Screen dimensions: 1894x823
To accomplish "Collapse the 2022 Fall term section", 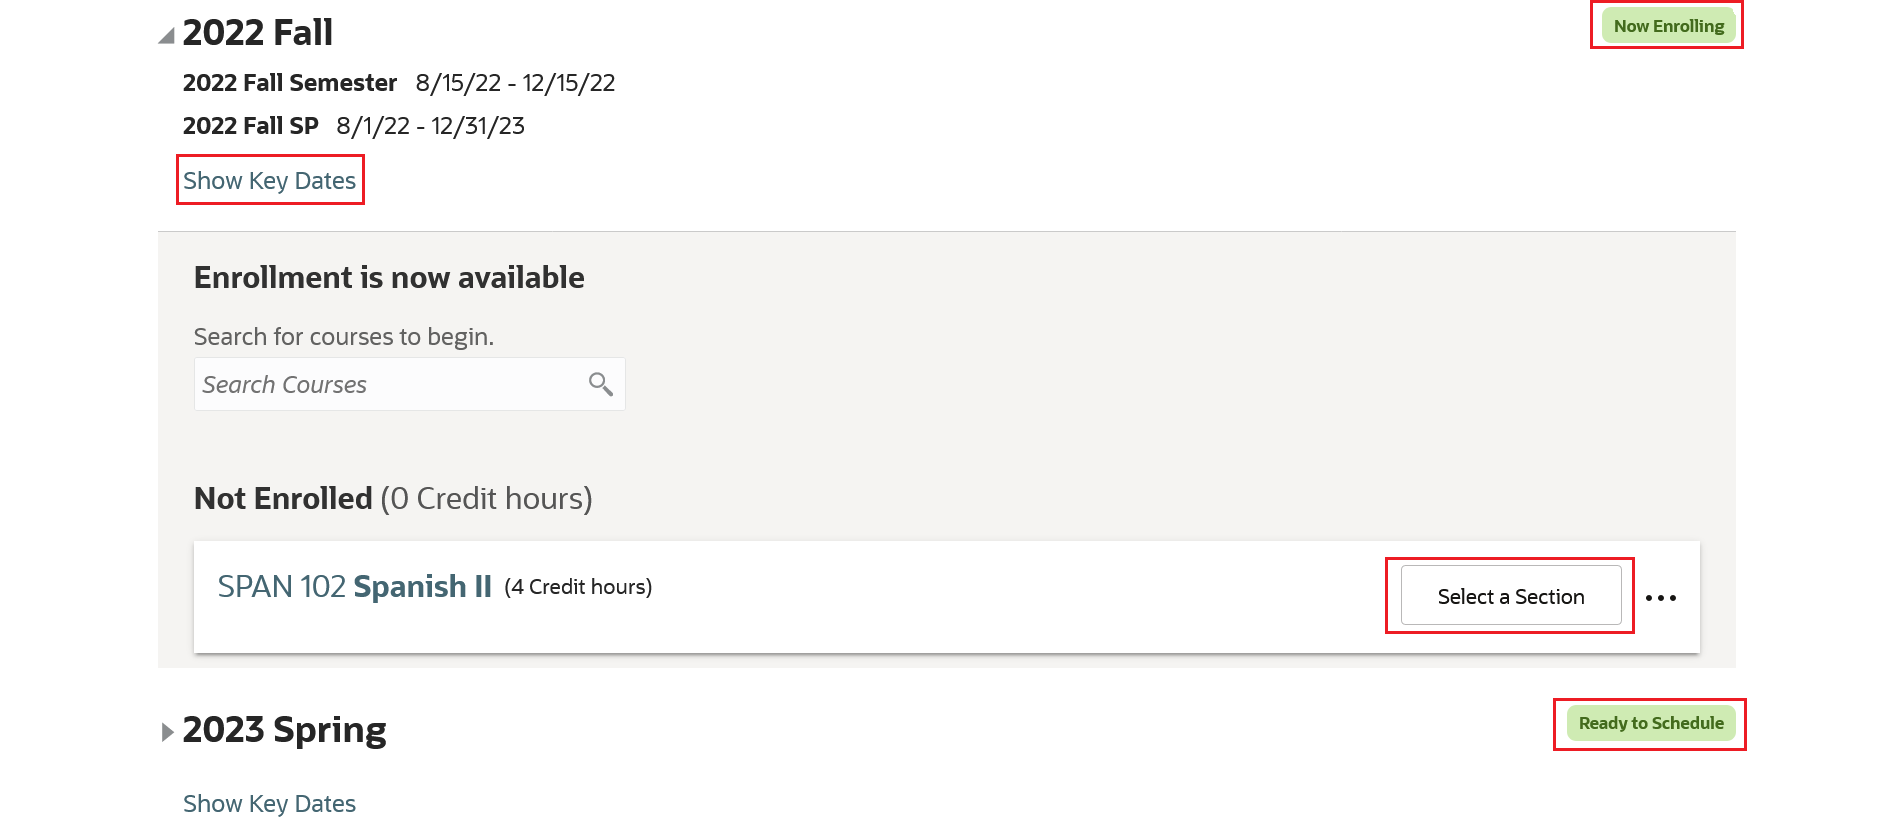I will click(167, 36).
